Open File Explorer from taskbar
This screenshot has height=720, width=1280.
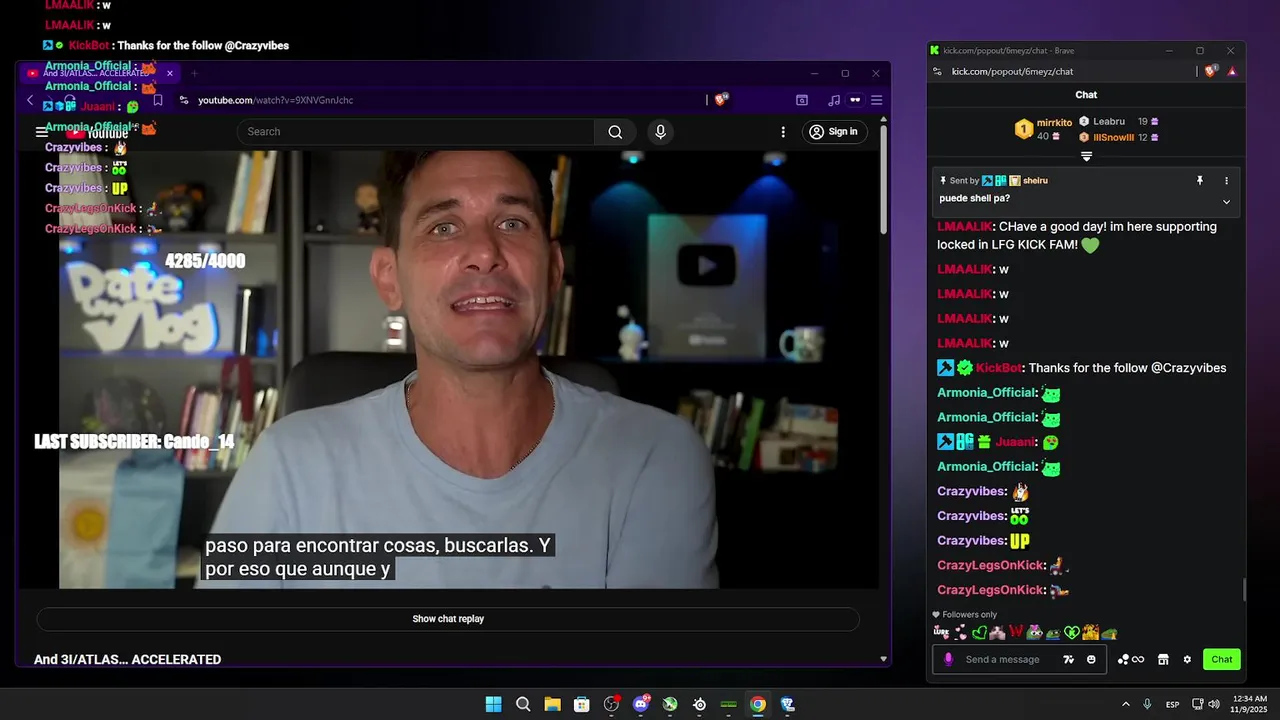click(x=552, y=704)
